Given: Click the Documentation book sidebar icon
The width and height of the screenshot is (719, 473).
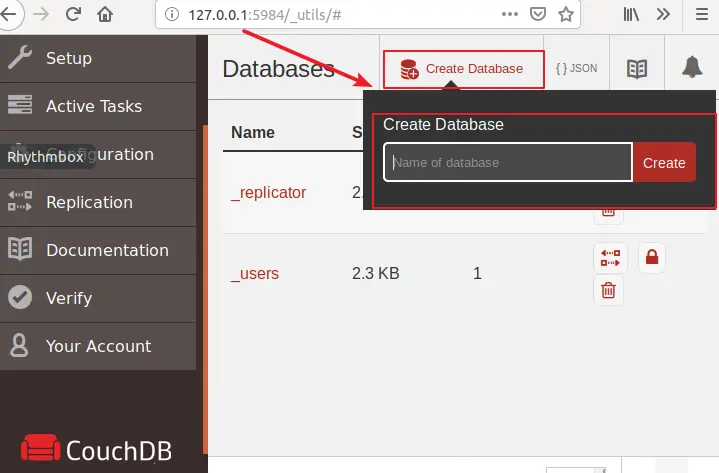Looking at the screenshot, I should tap(20, 249).
